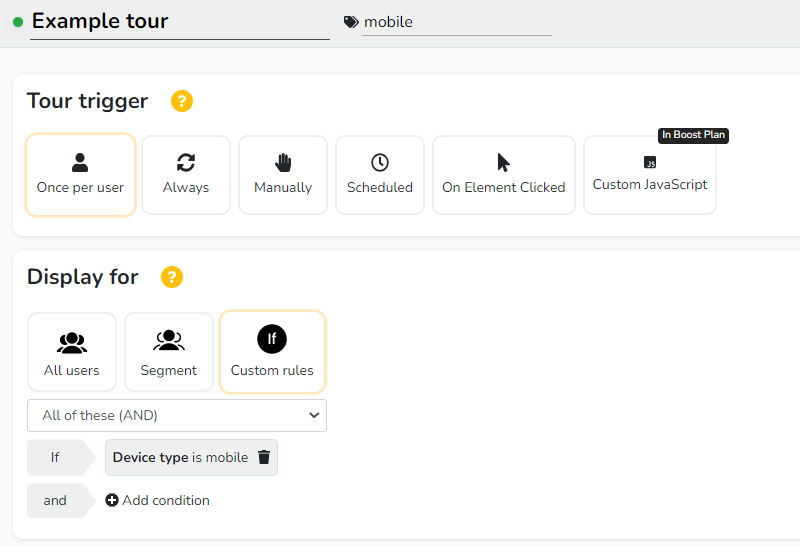Viewport: 800px width, 546px height.
Task: Select On Element Clicked cursor trigger
Action: pyautogui.click(x=504, y=175)
